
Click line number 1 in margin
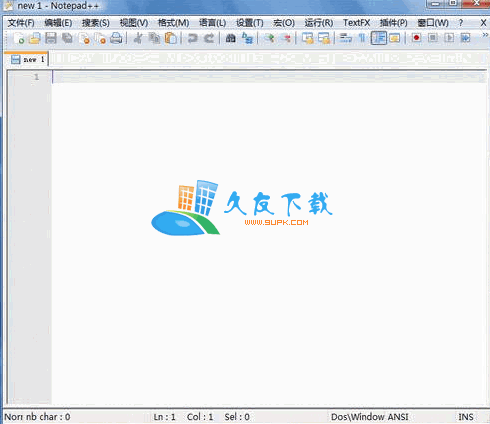pos(36,77)
